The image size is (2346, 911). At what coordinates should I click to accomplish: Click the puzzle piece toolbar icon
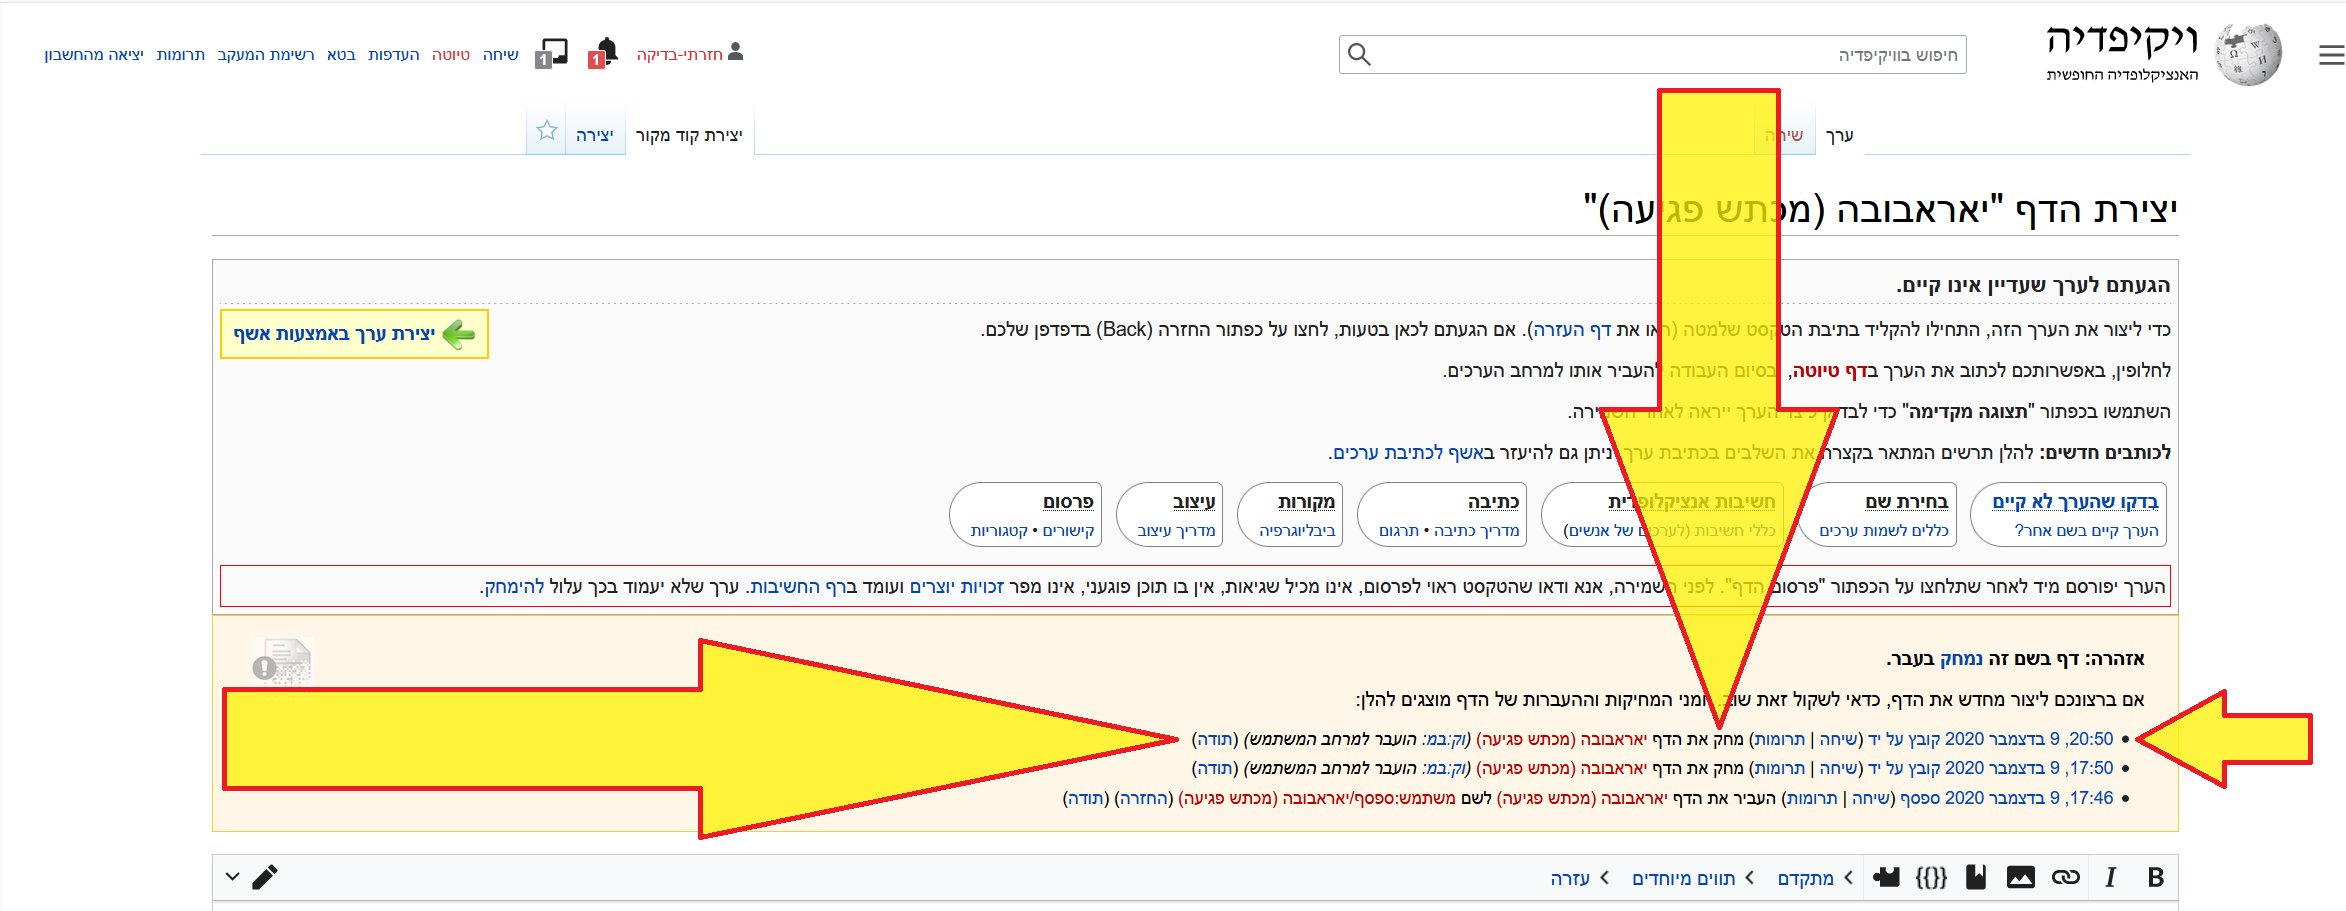pos(1886,877)
